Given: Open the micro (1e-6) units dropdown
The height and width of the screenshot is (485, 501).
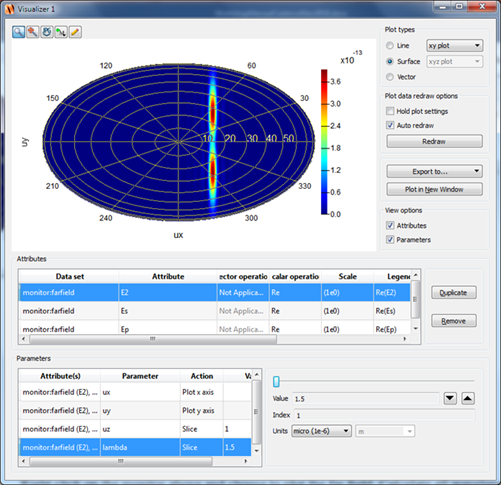Looking at the screenshot, I should coord(321,431).
